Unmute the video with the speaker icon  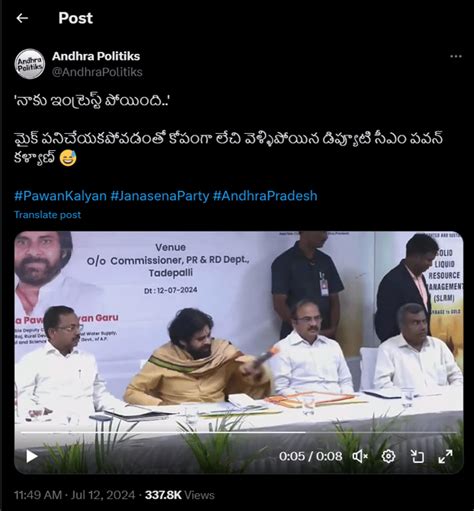point(360,456)
